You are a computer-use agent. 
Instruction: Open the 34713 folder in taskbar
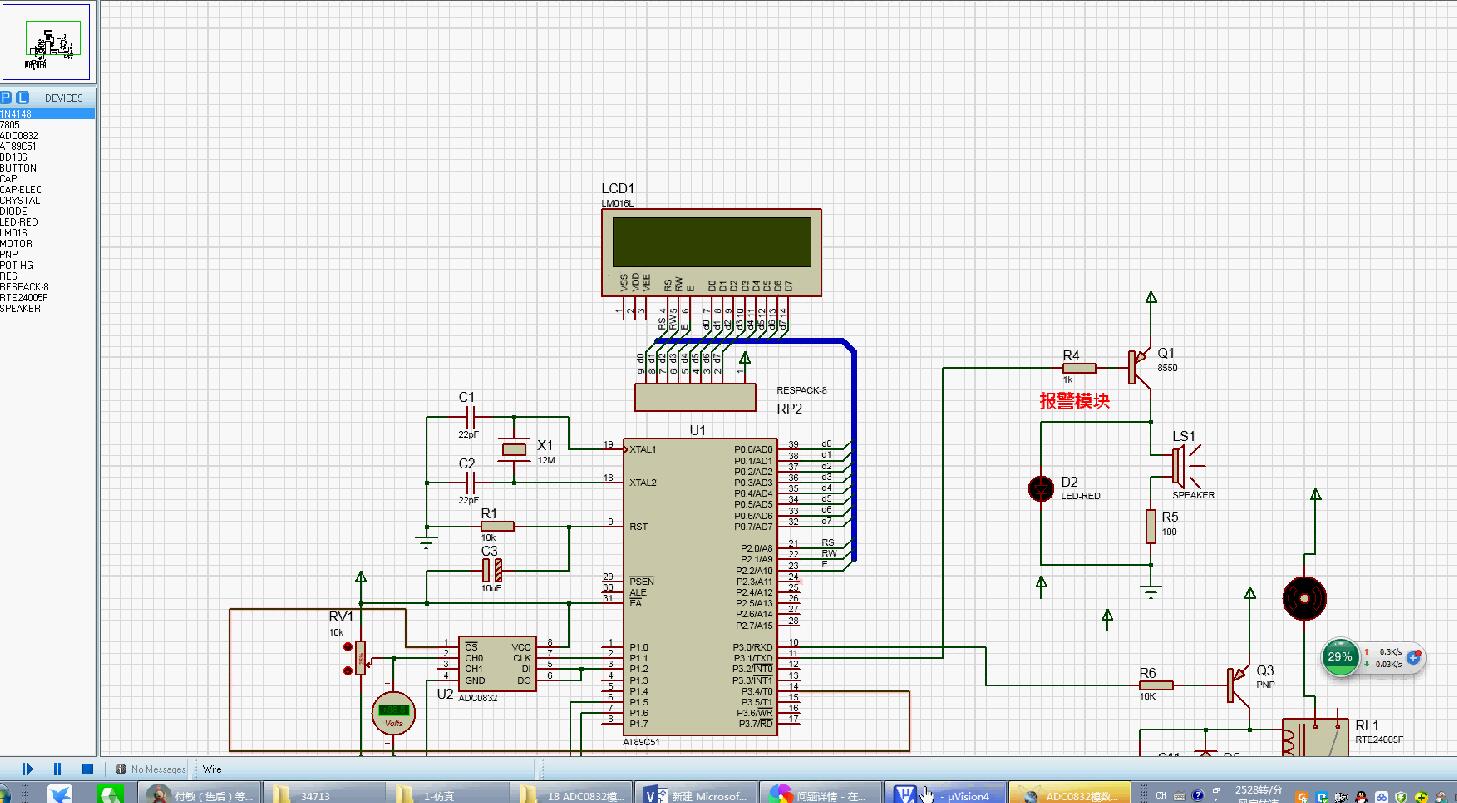[x=324, y=795]
